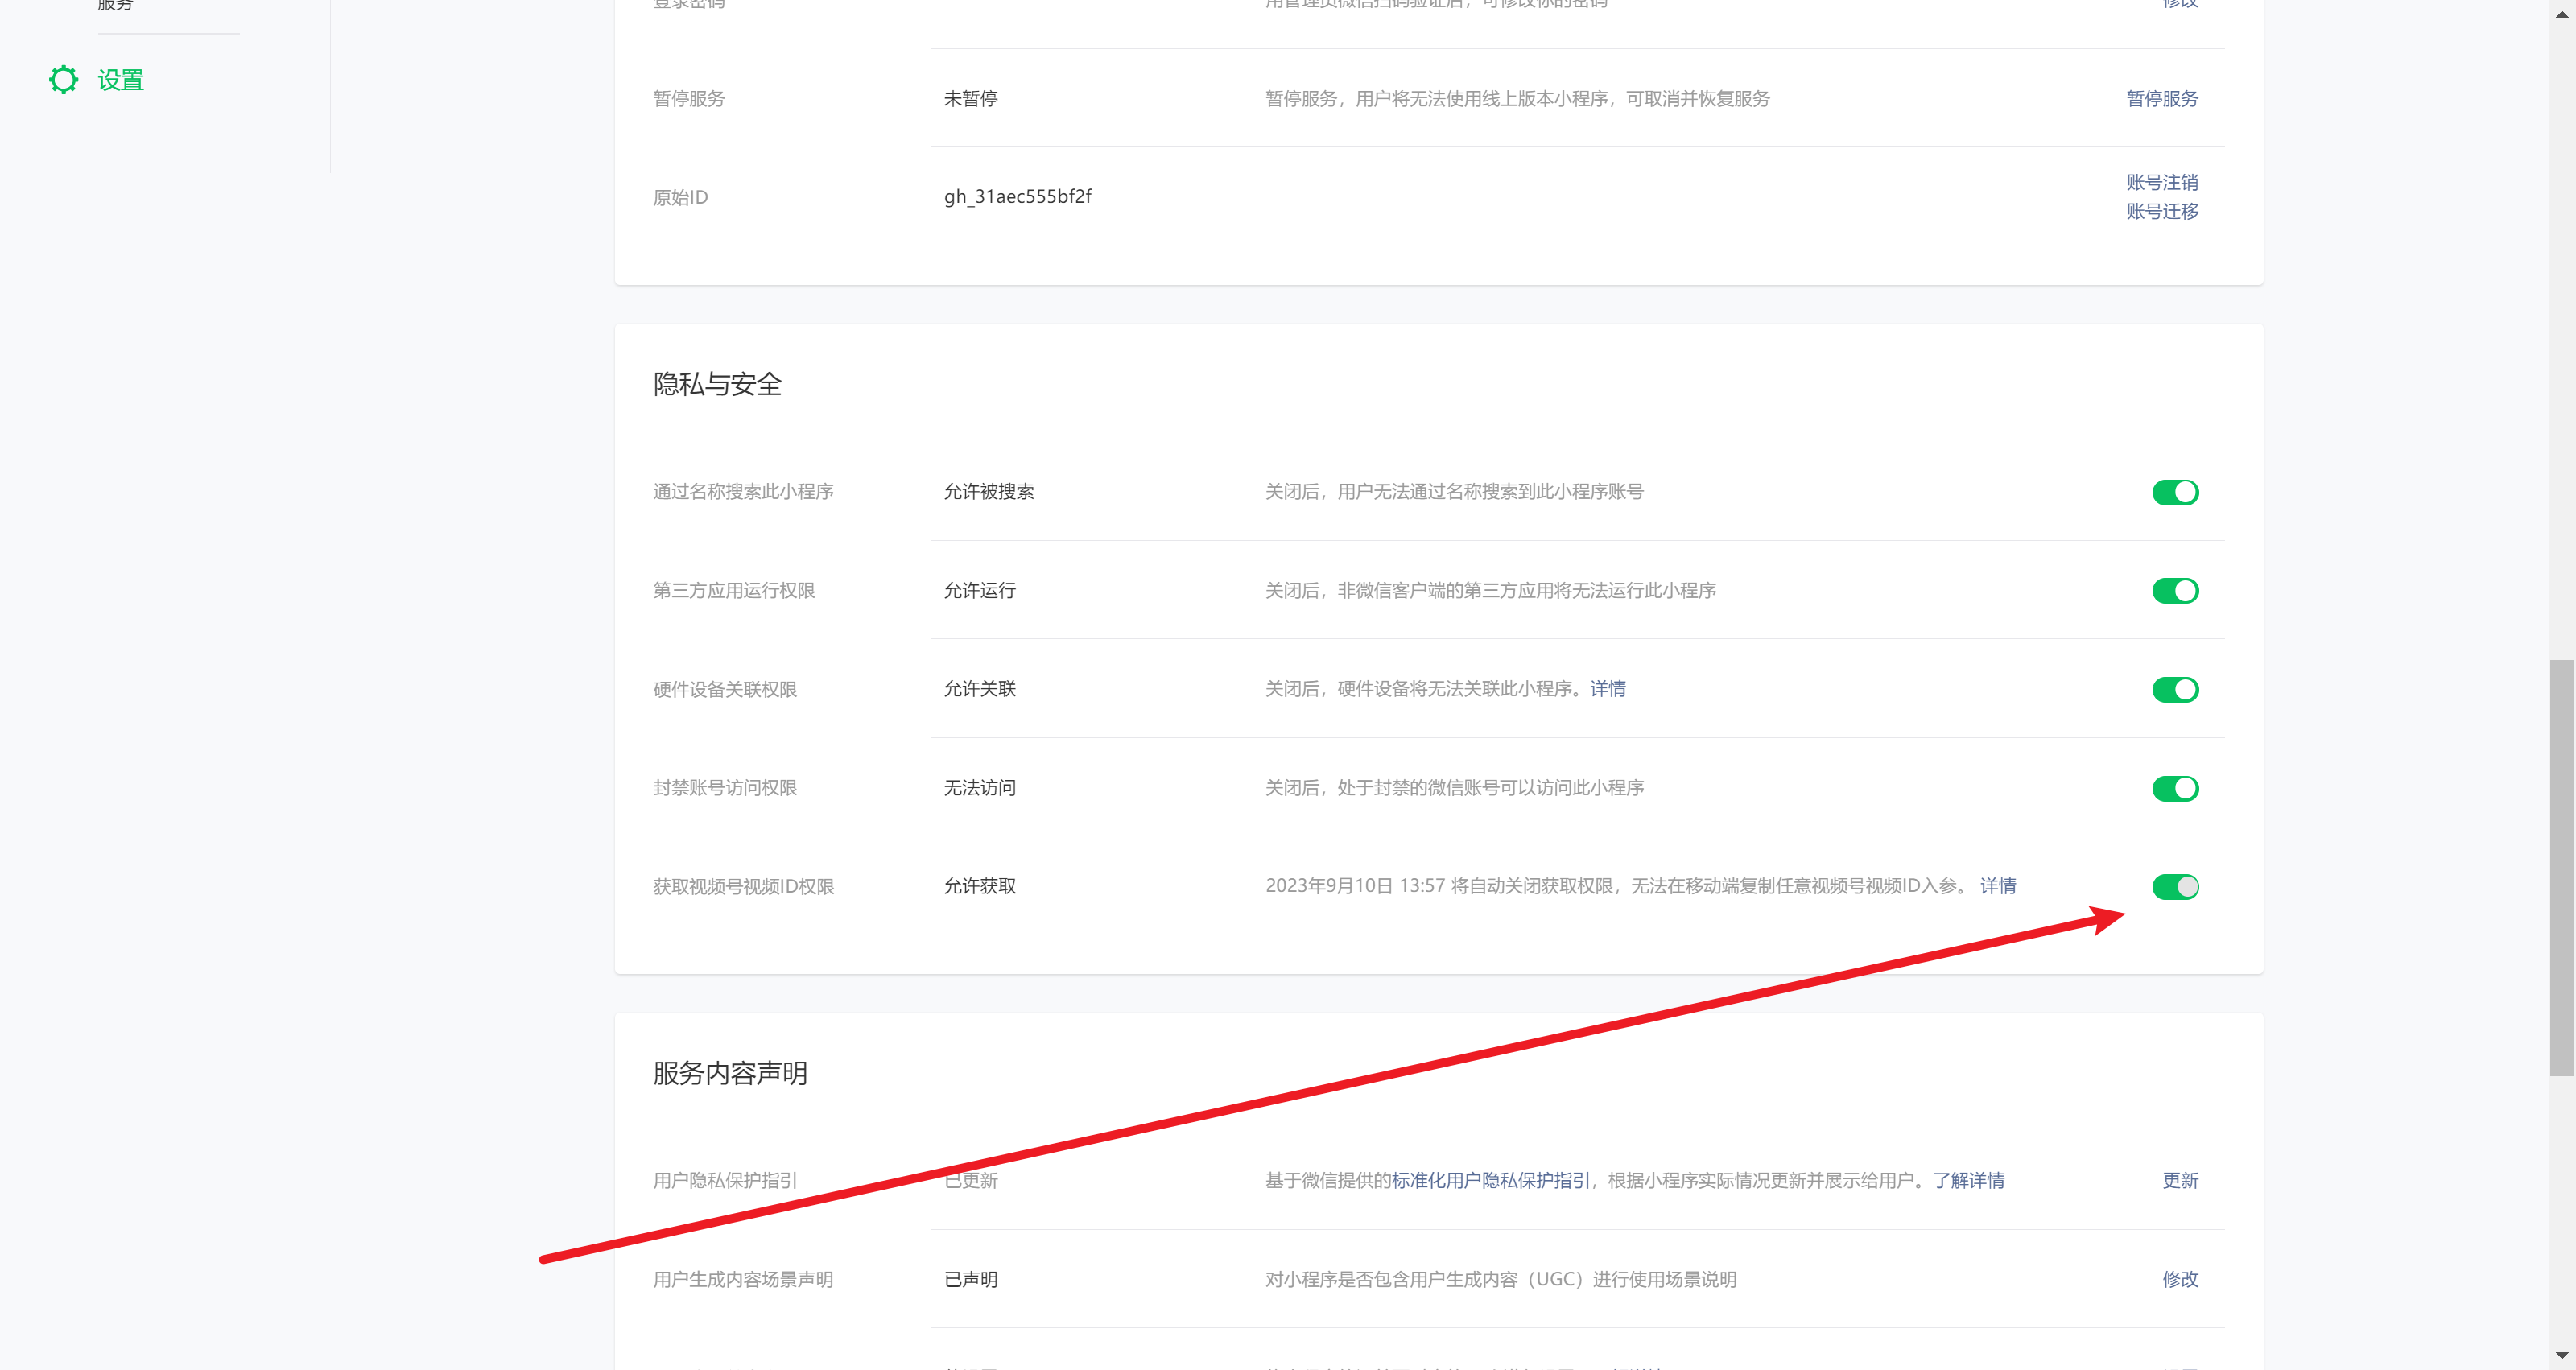
Task: Click the 了解详情 link
Action: pos(1968,1180)
